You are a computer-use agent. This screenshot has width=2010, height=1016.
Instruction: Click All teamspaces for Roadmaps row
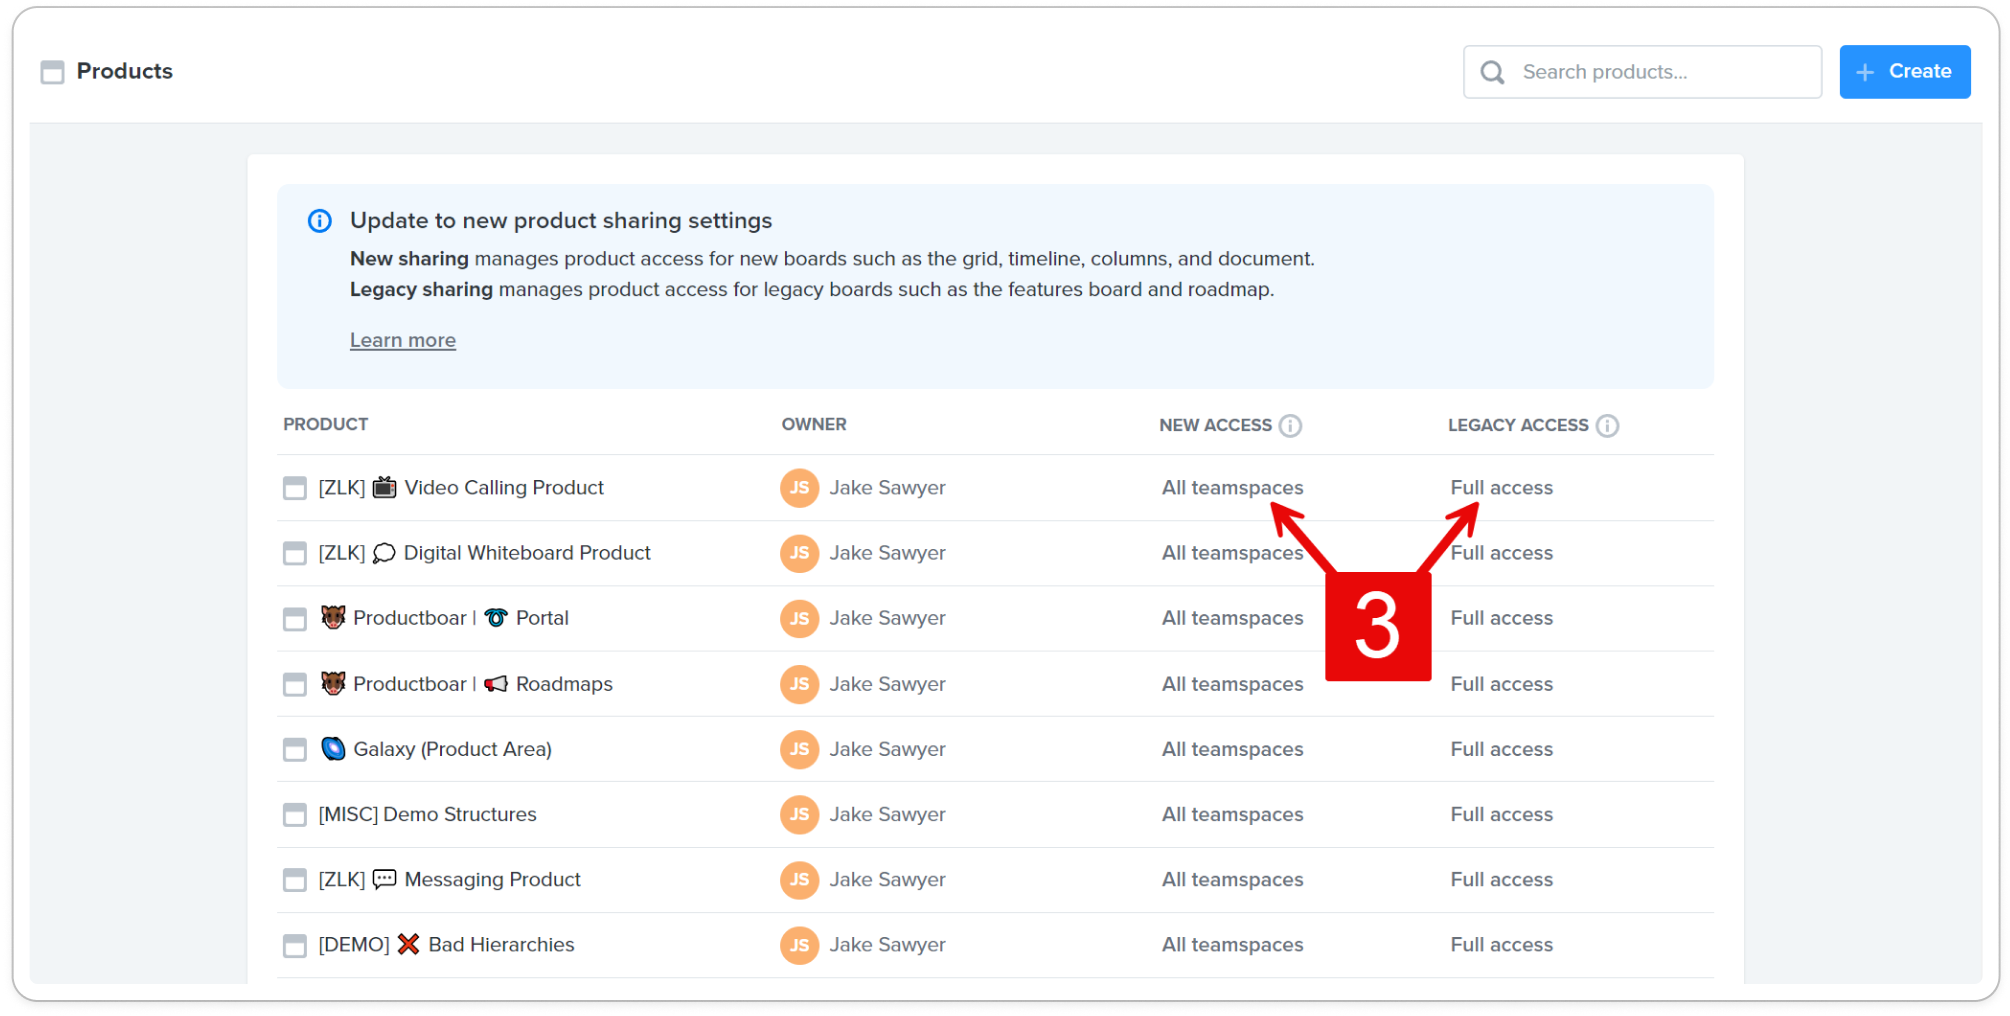1232,684
